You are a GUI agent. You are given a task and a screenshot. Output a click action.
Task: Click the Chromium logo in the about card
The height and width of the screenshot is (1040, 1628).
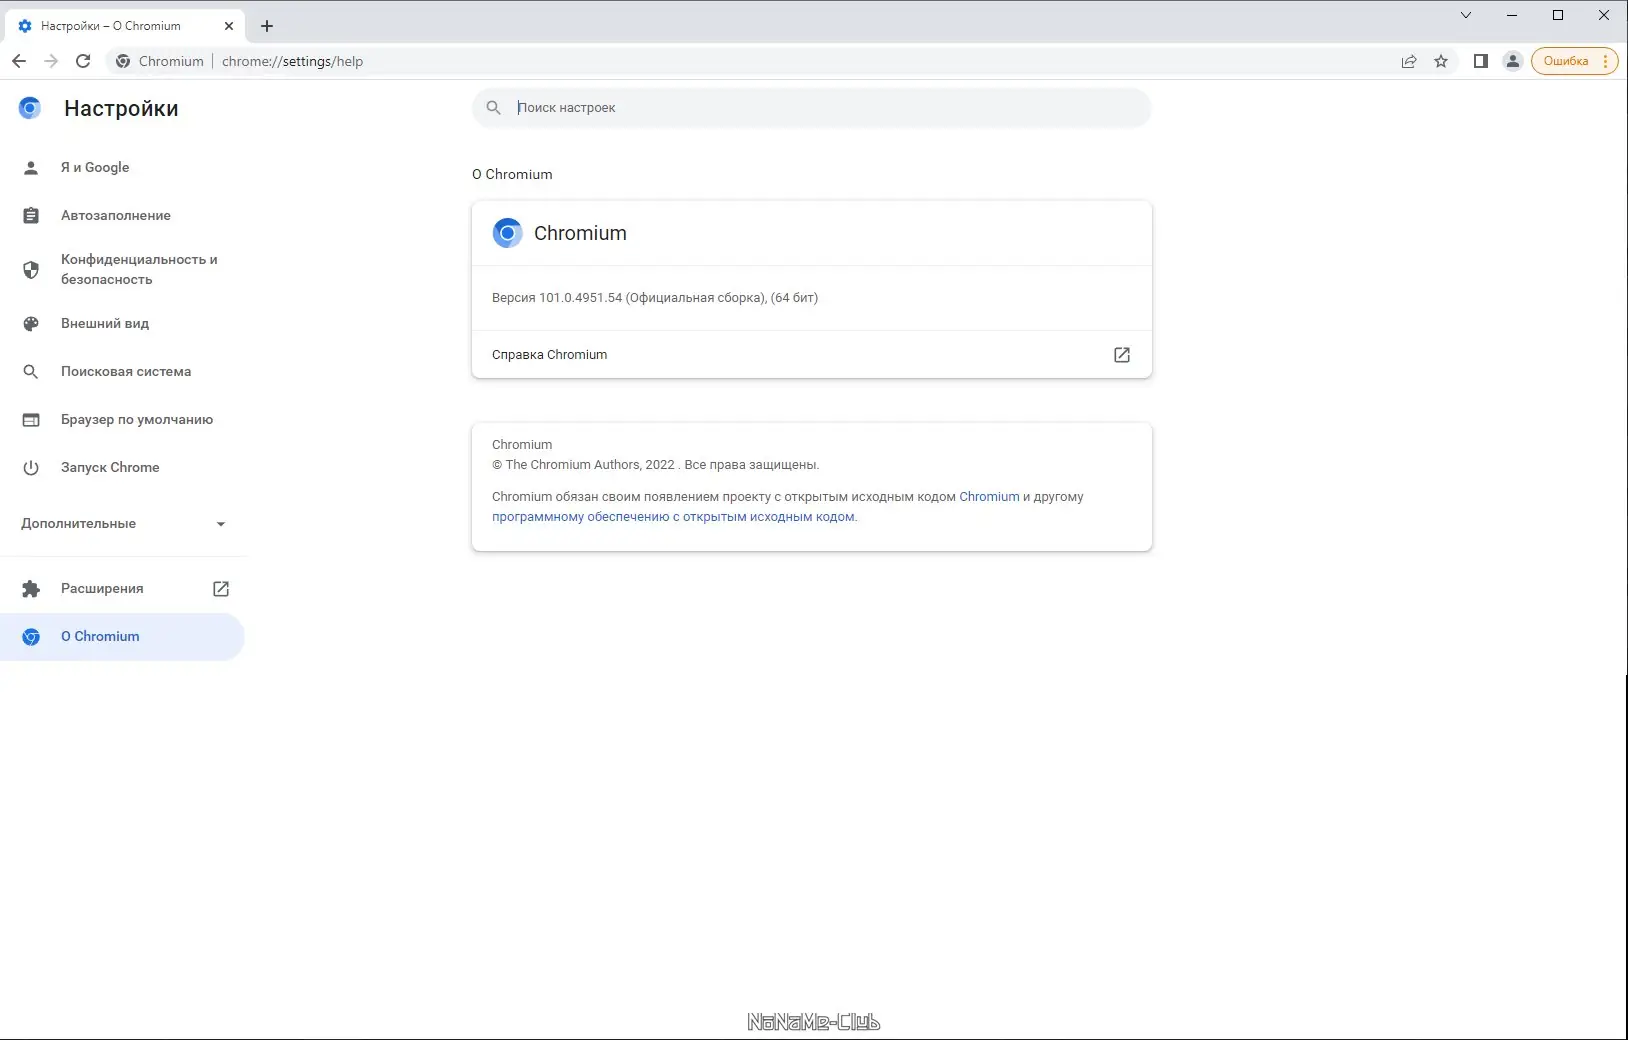tap(508, 233)
